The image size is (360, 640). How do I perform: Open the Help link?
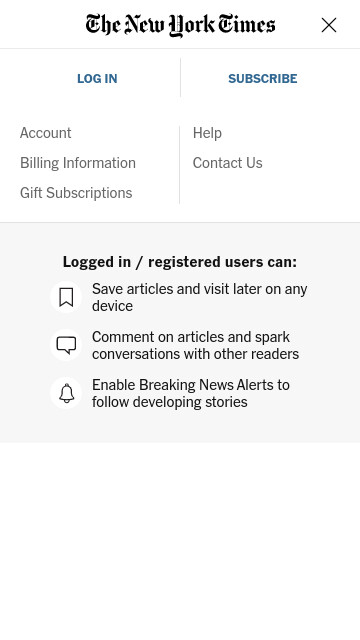coord(207,133)
